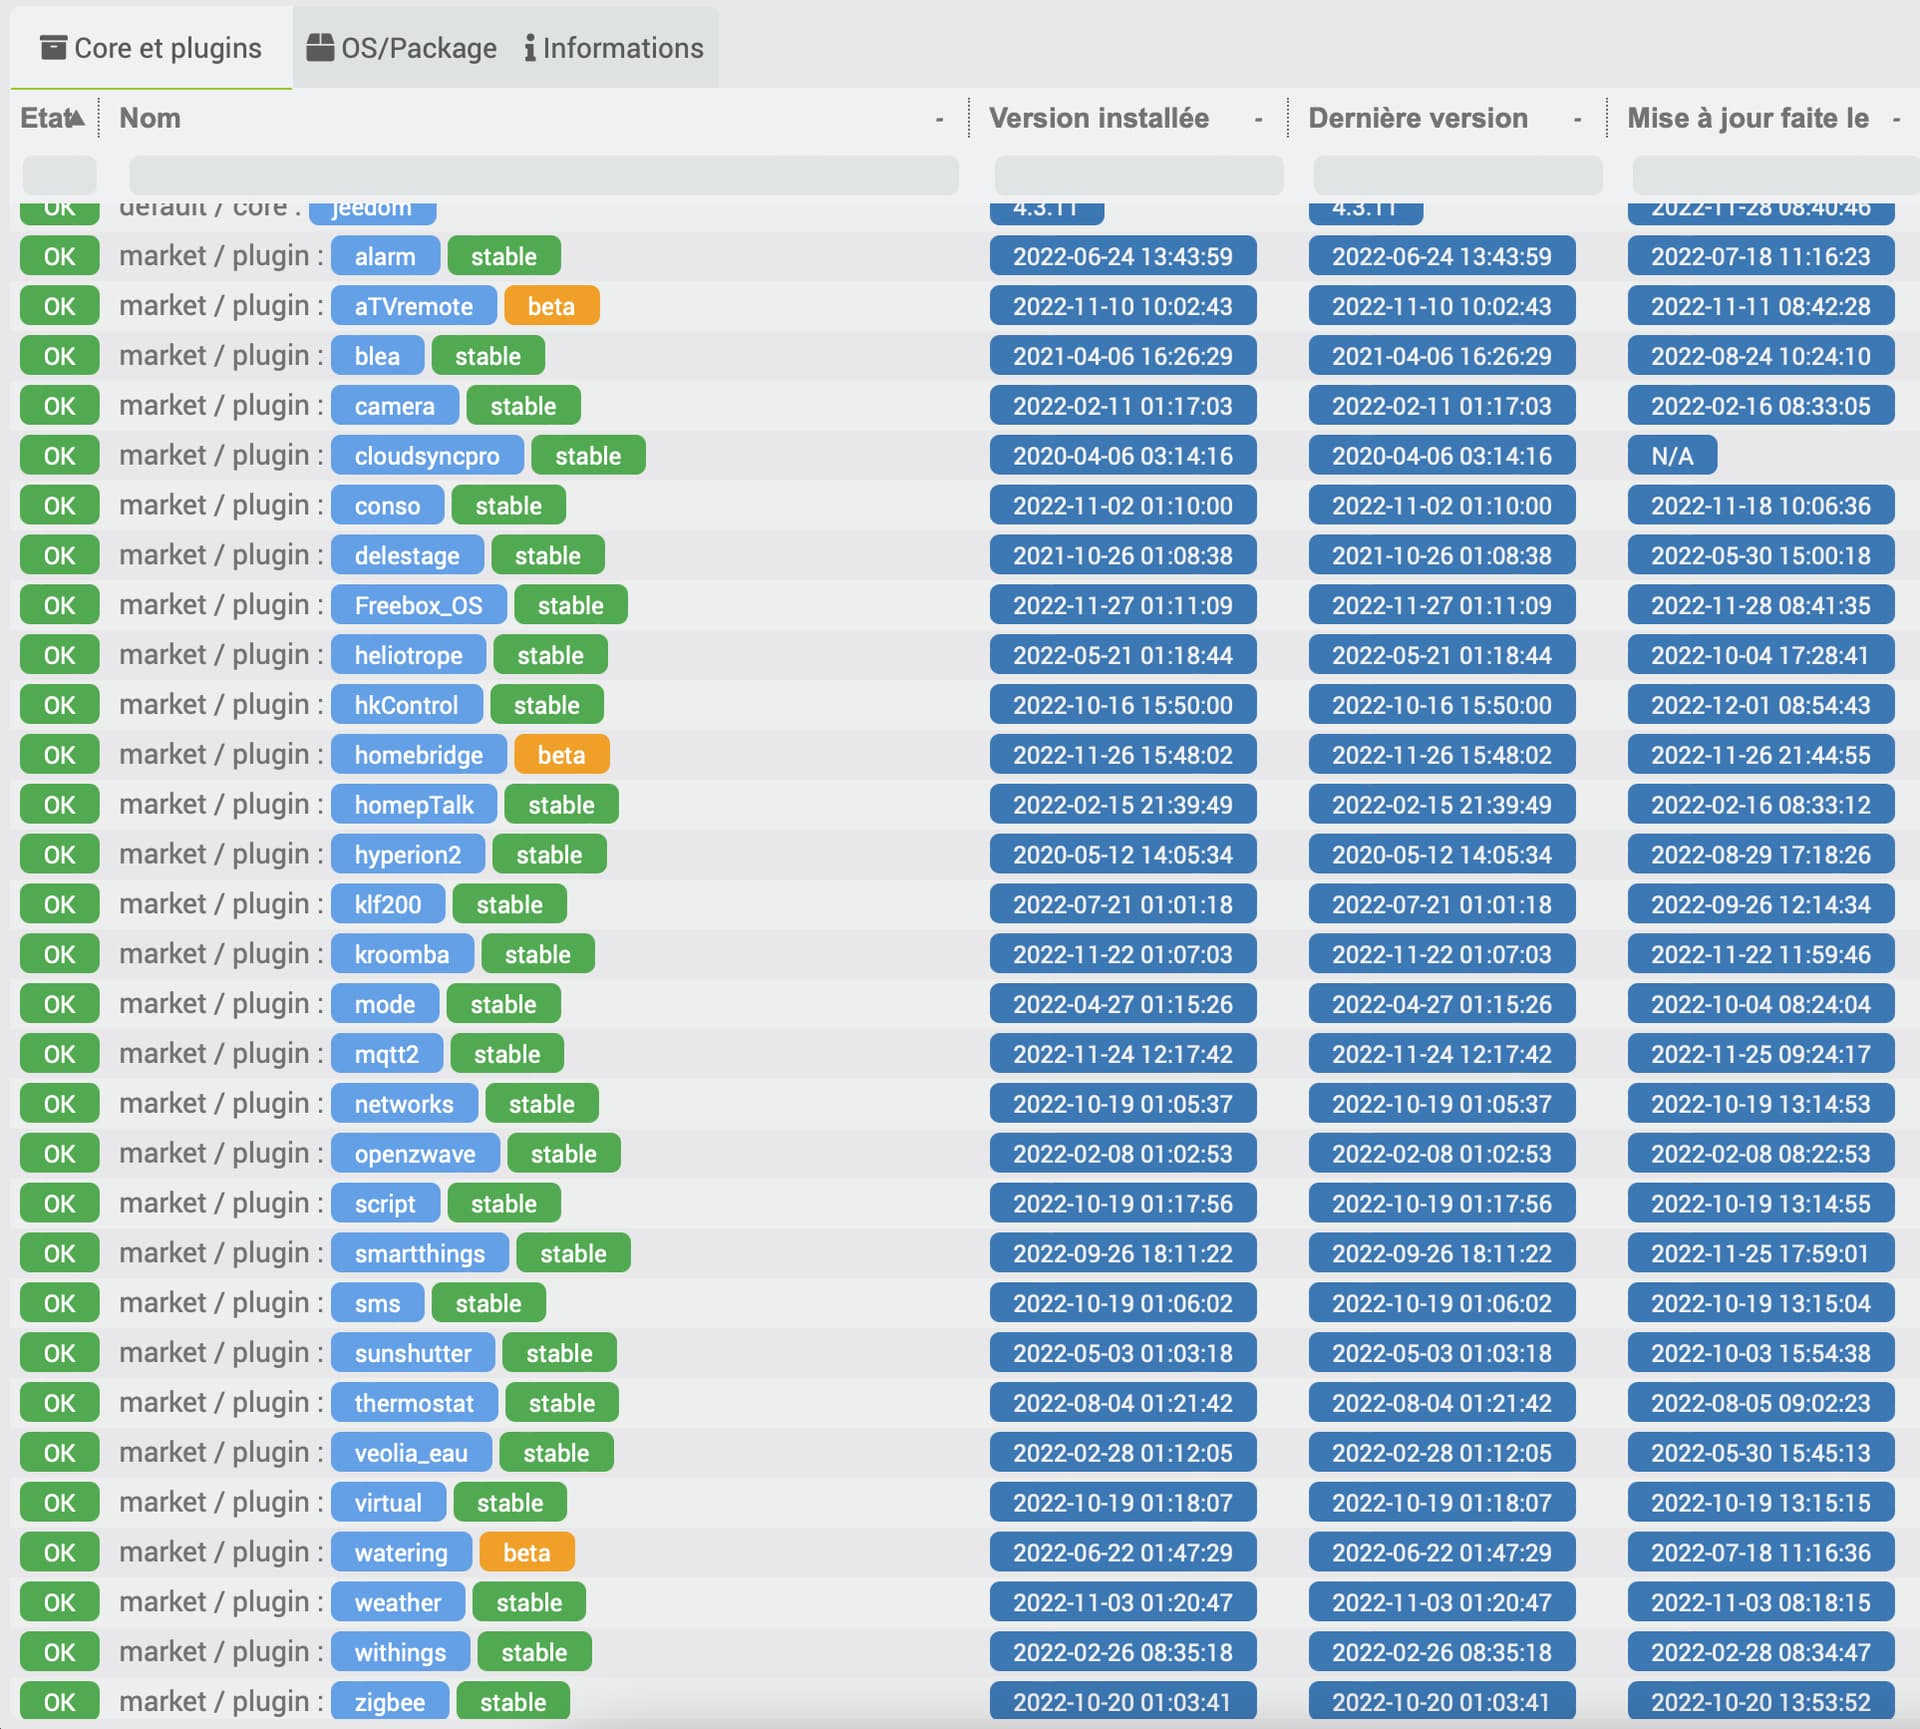Click the aTVremote plugin label
Image resolution: width=1920 pixels, height=1729 pixels.
413,306
